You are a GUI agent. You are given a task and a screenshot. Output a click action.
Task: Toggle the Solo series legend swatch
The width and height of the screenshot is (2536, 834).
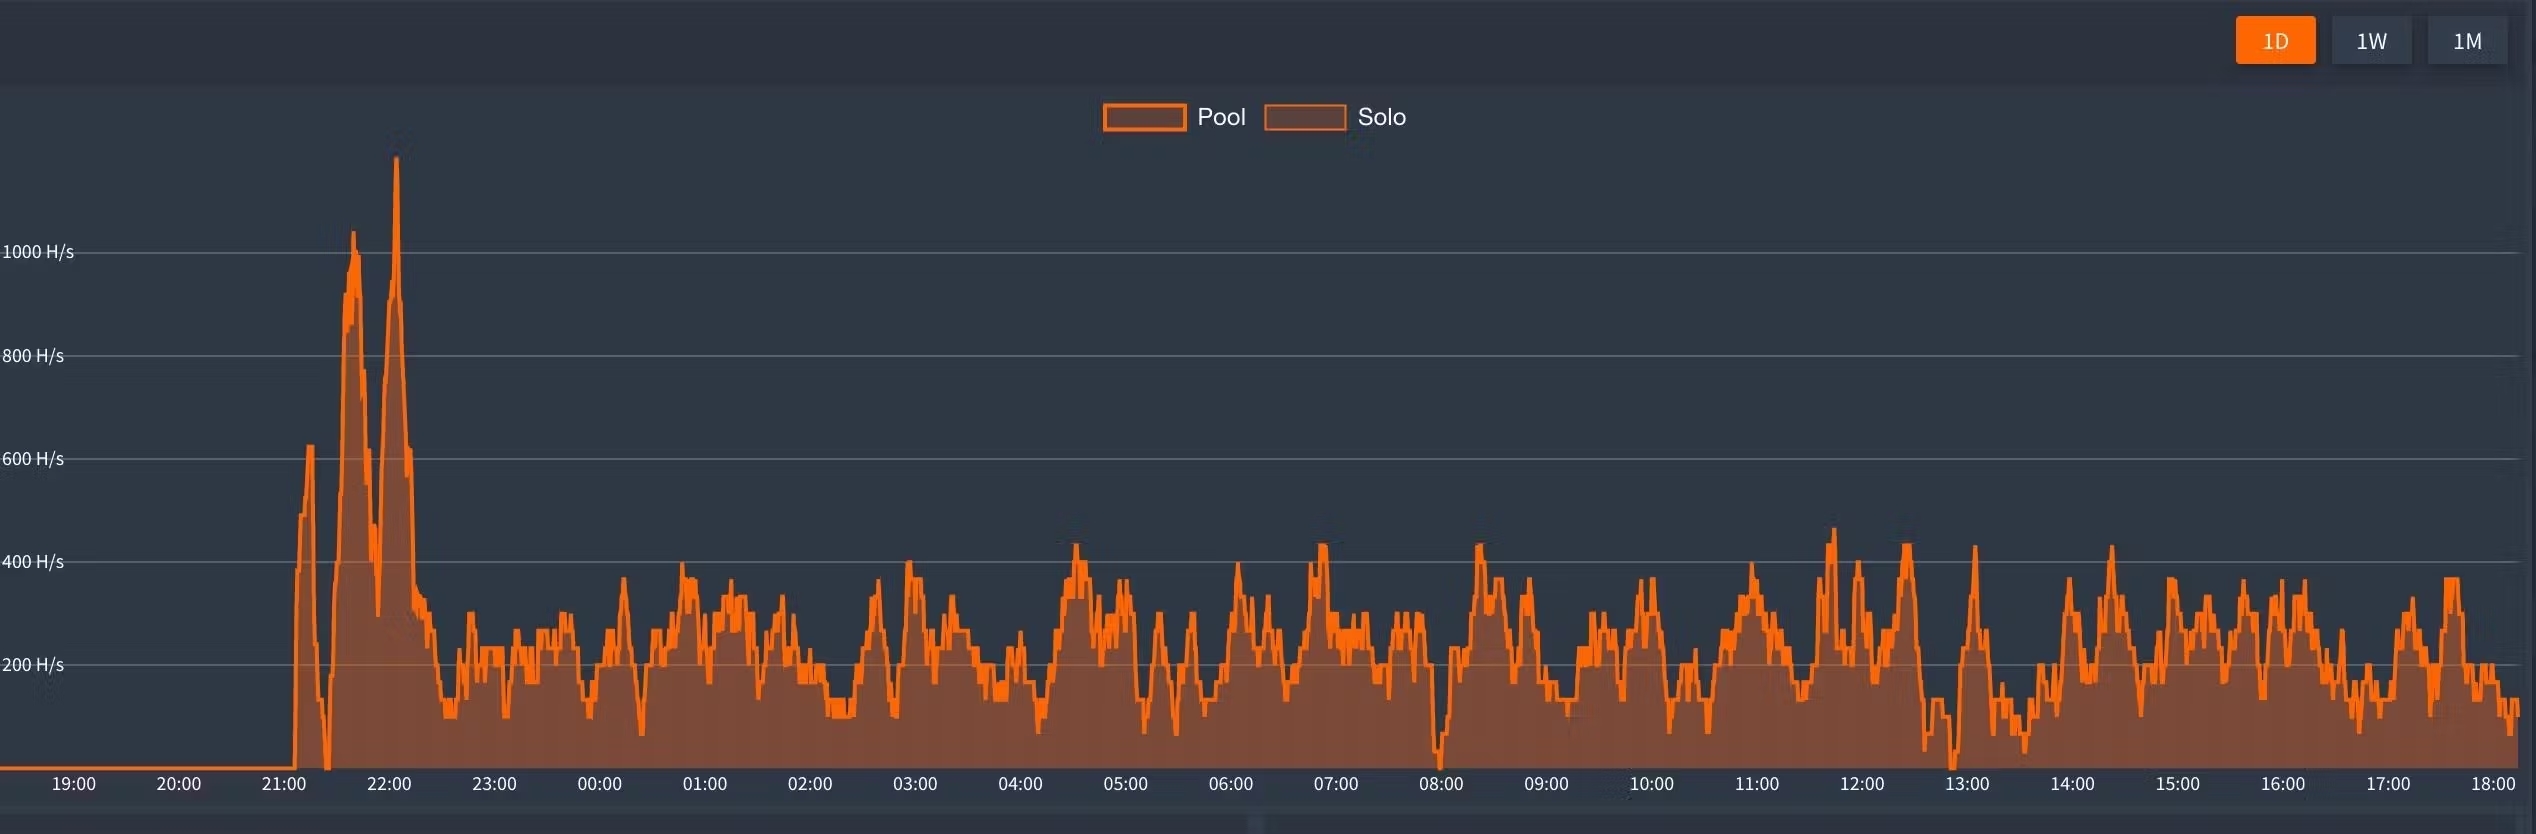1305,117
